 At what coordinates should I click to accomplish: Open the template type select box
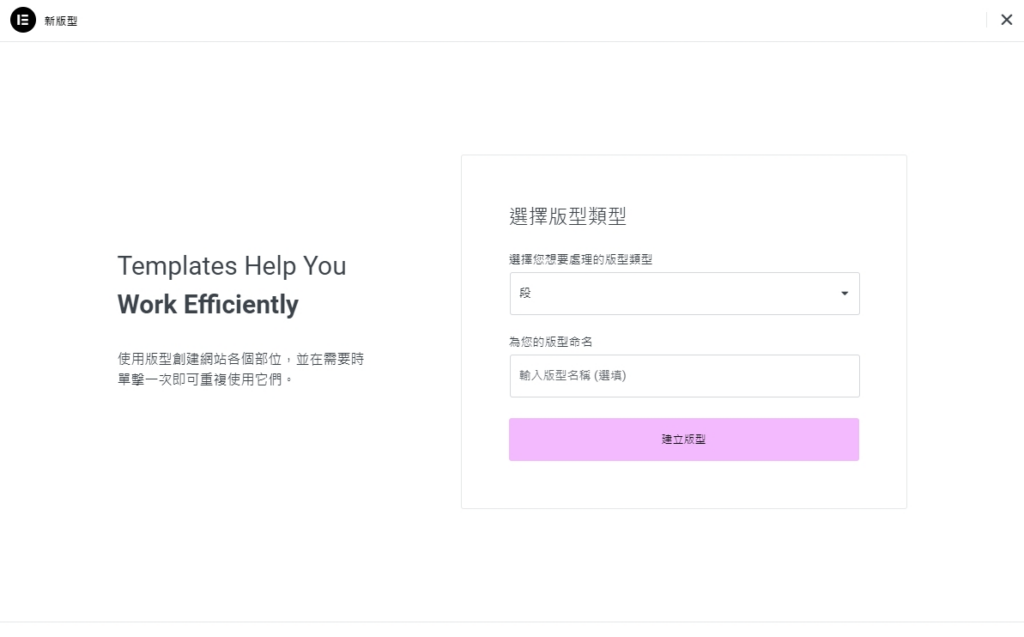[684, 294]
